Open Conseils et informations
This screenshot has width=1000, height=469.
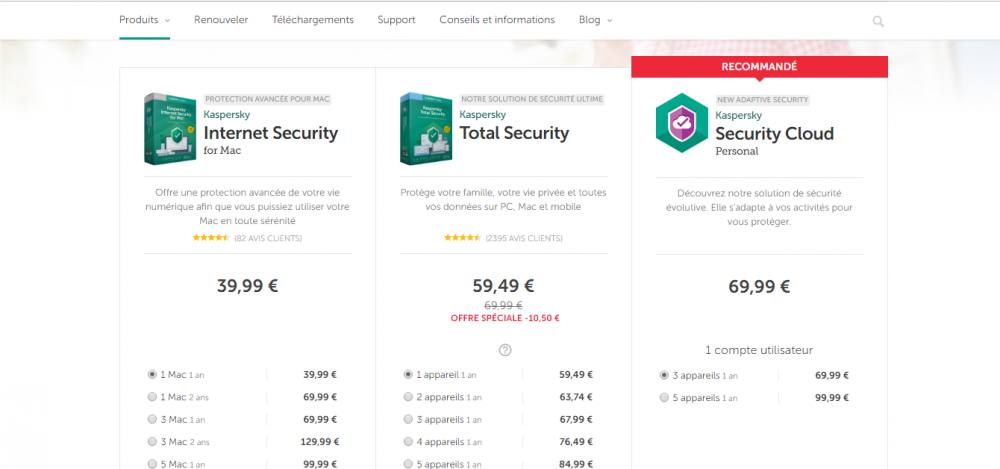point(497,20)
